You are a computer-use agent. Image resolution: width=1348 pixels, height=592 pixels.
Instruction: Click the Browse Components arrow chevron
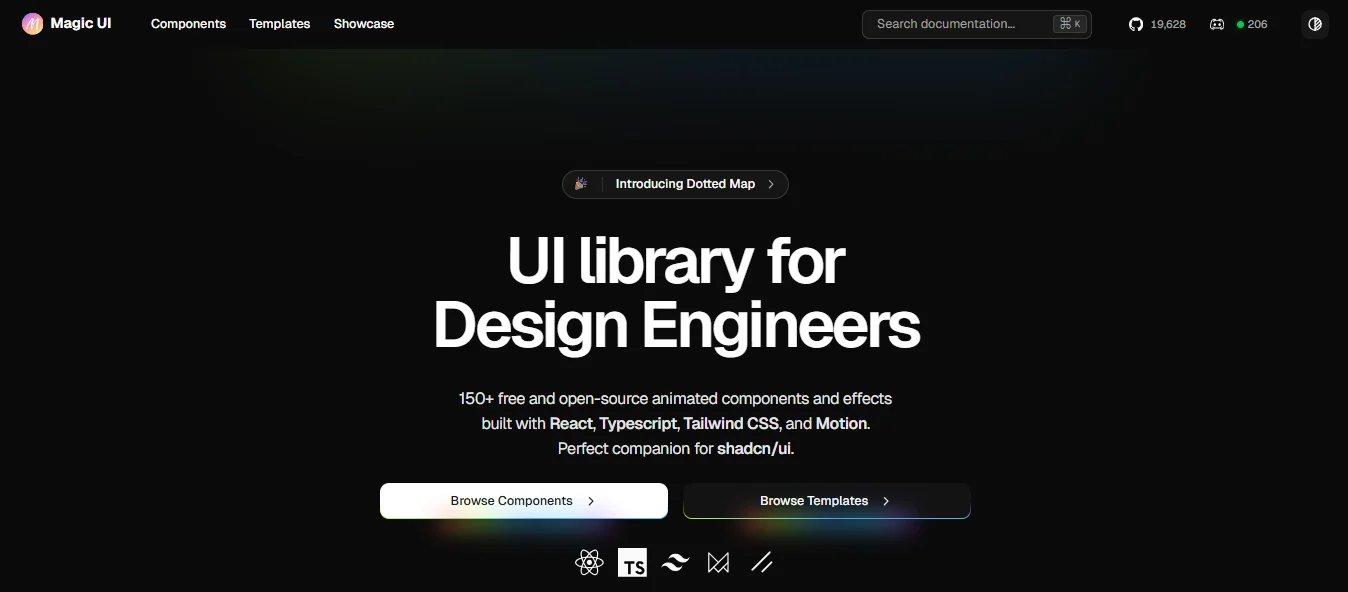[591, 500]
